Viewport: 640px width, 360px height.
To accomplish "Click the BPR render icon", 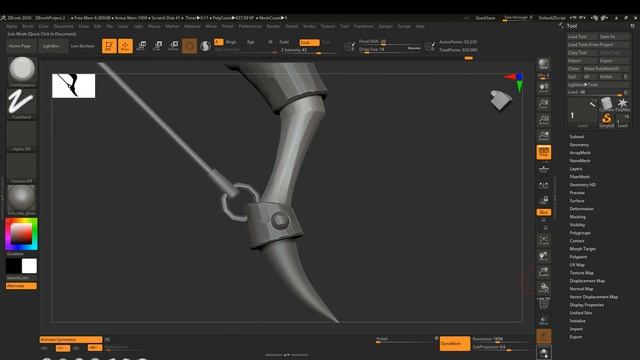I will 544,64.
